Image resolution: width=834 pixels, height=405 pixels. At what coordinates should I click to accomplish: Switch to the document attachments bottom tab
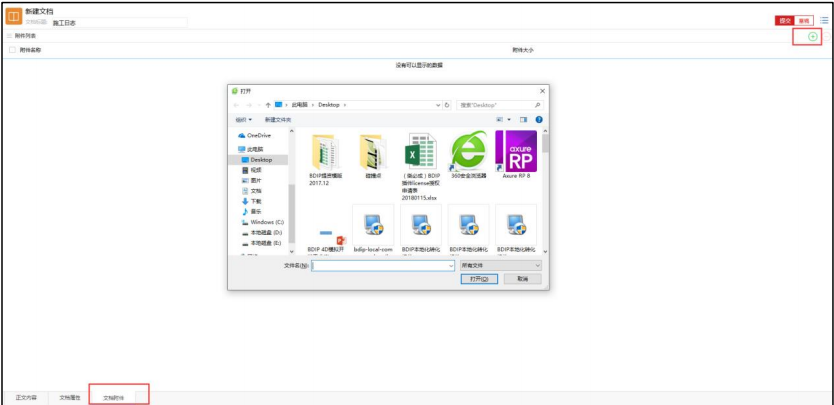tap(113, 398)
